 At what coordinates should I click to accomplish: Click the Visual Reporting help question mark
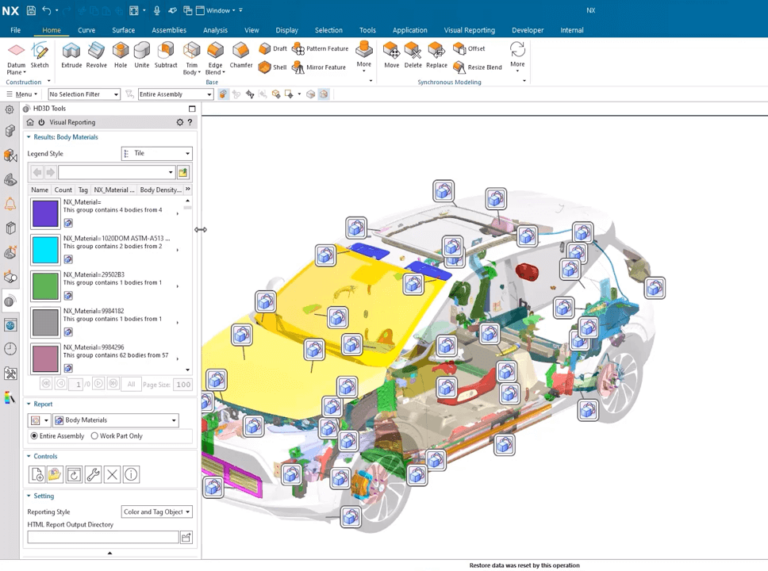[x=190, y=122]
